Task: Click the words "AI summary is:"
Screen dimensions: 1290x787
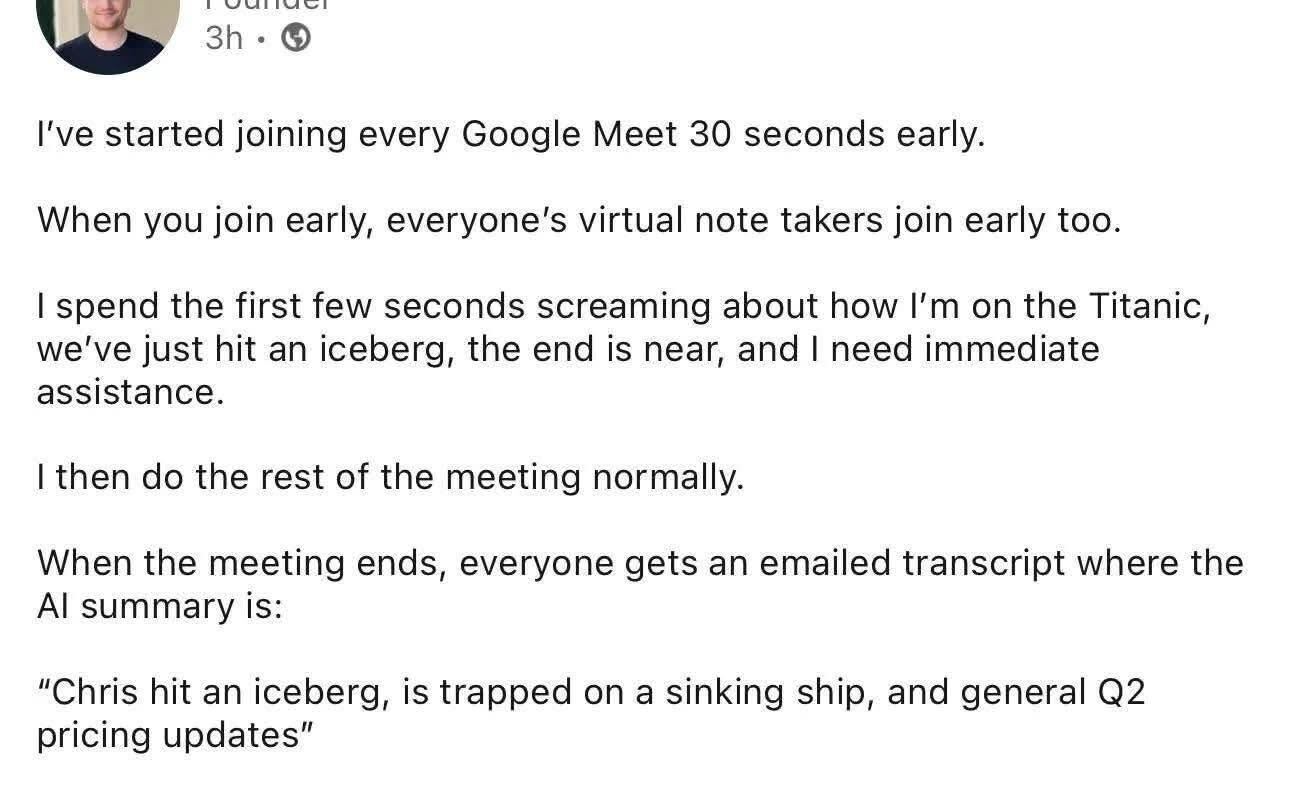Action: click(160, 606)
